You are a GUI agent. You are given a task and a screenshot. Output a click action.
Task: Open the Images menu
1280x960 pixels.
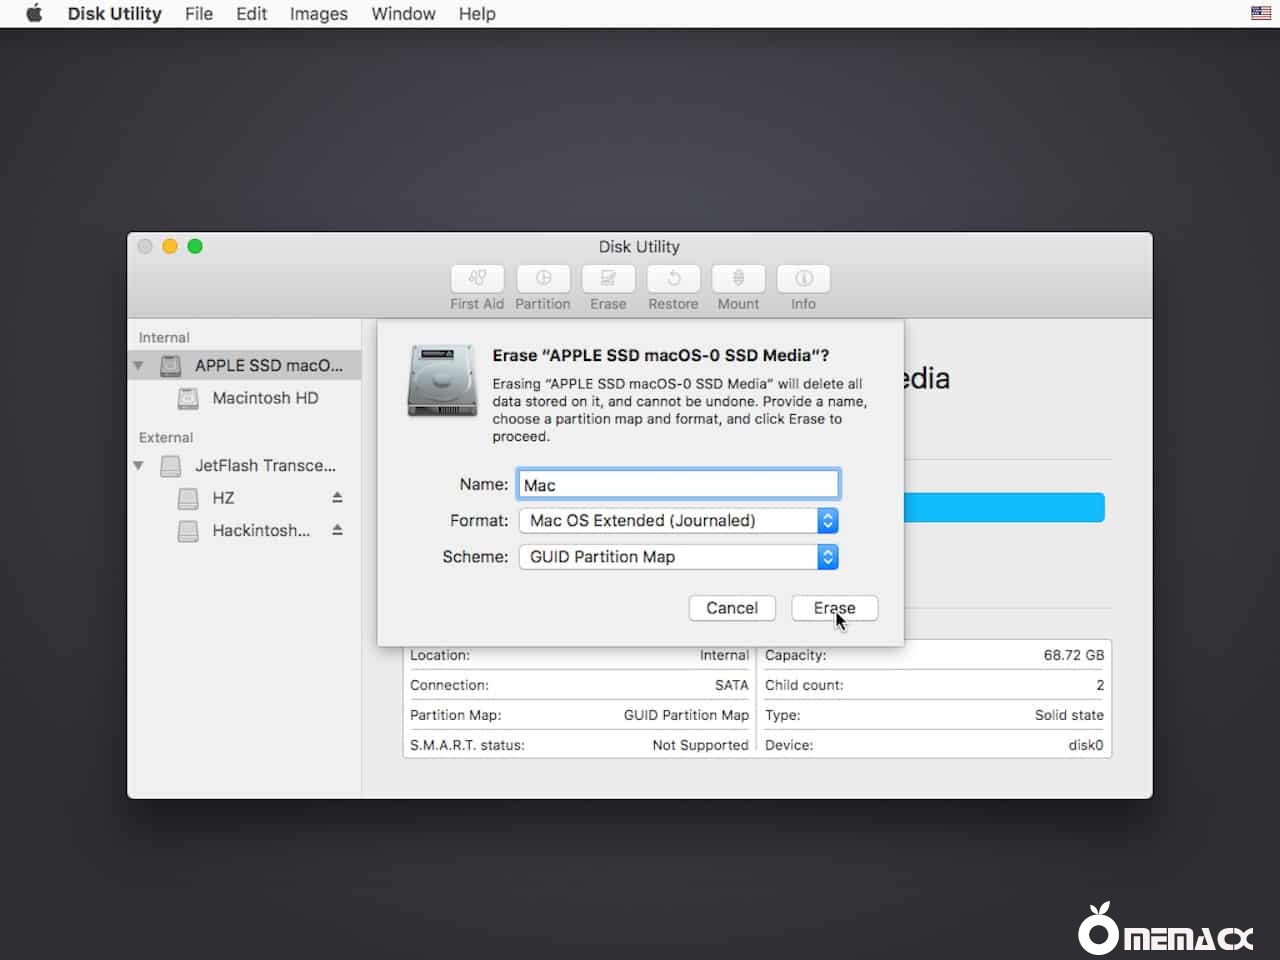318,14
